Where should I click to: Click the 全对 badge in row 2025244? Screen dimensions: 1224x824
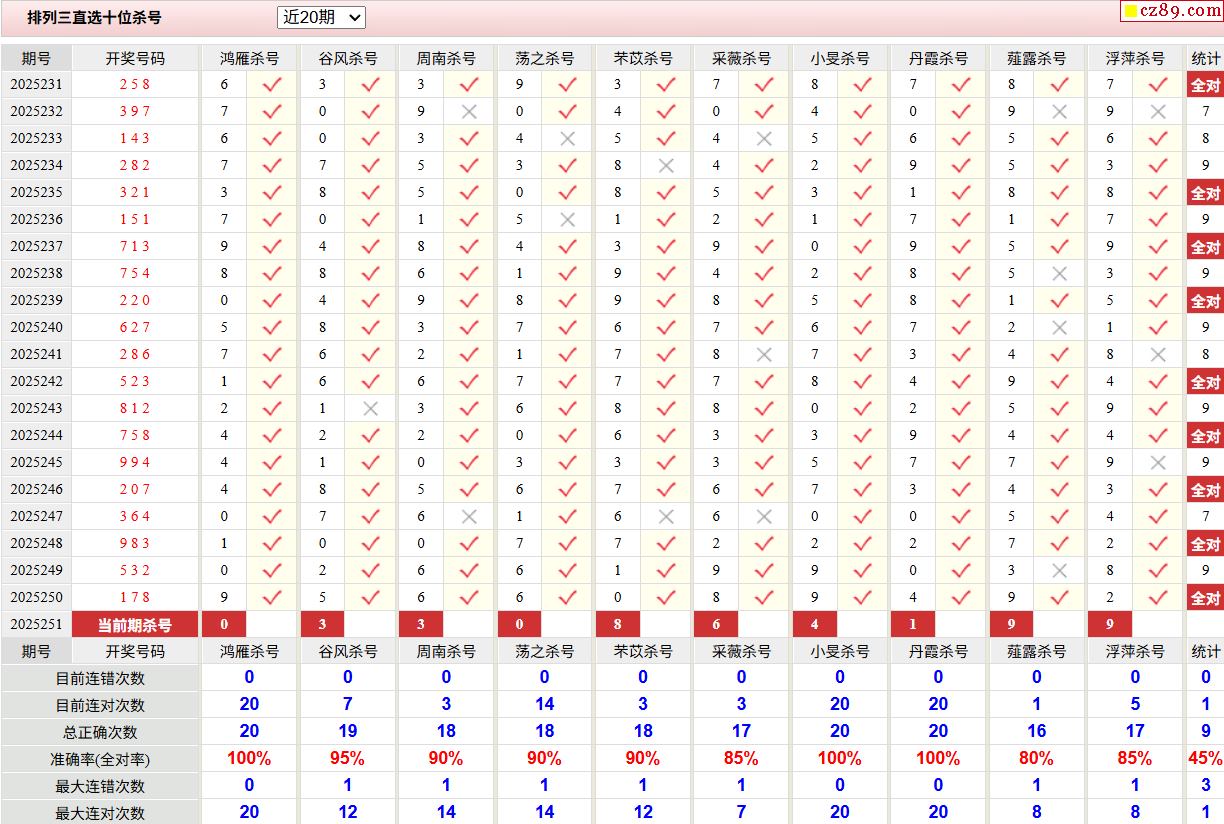point(1205,437)
